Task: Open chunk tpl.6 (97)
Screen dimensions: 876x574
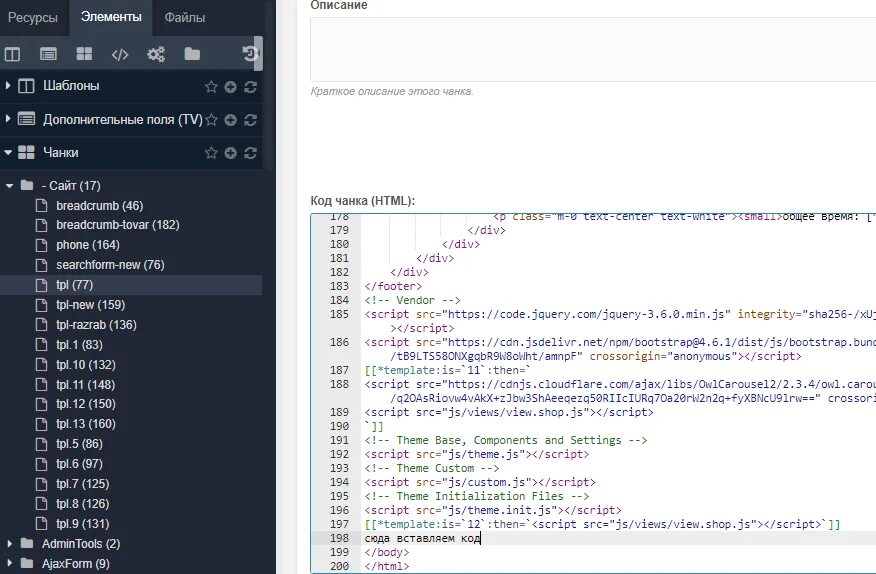Action: (x=79, y=464)
